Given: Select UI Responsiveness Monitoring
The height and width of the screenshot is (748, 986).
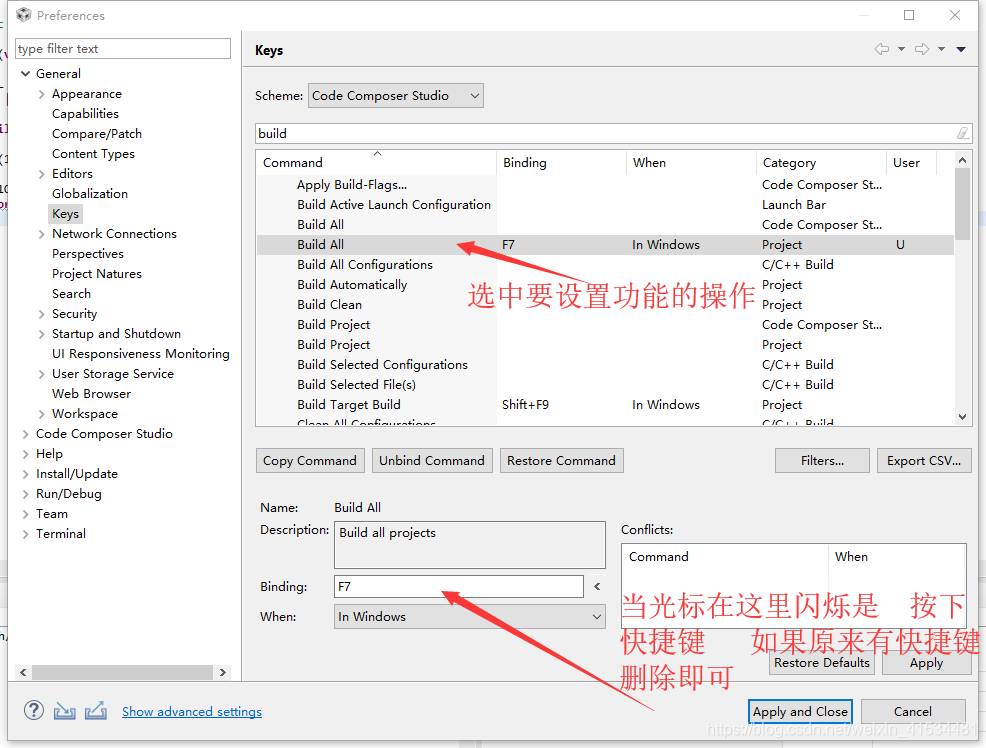Looking at the screenshot, I should [140, 354].
